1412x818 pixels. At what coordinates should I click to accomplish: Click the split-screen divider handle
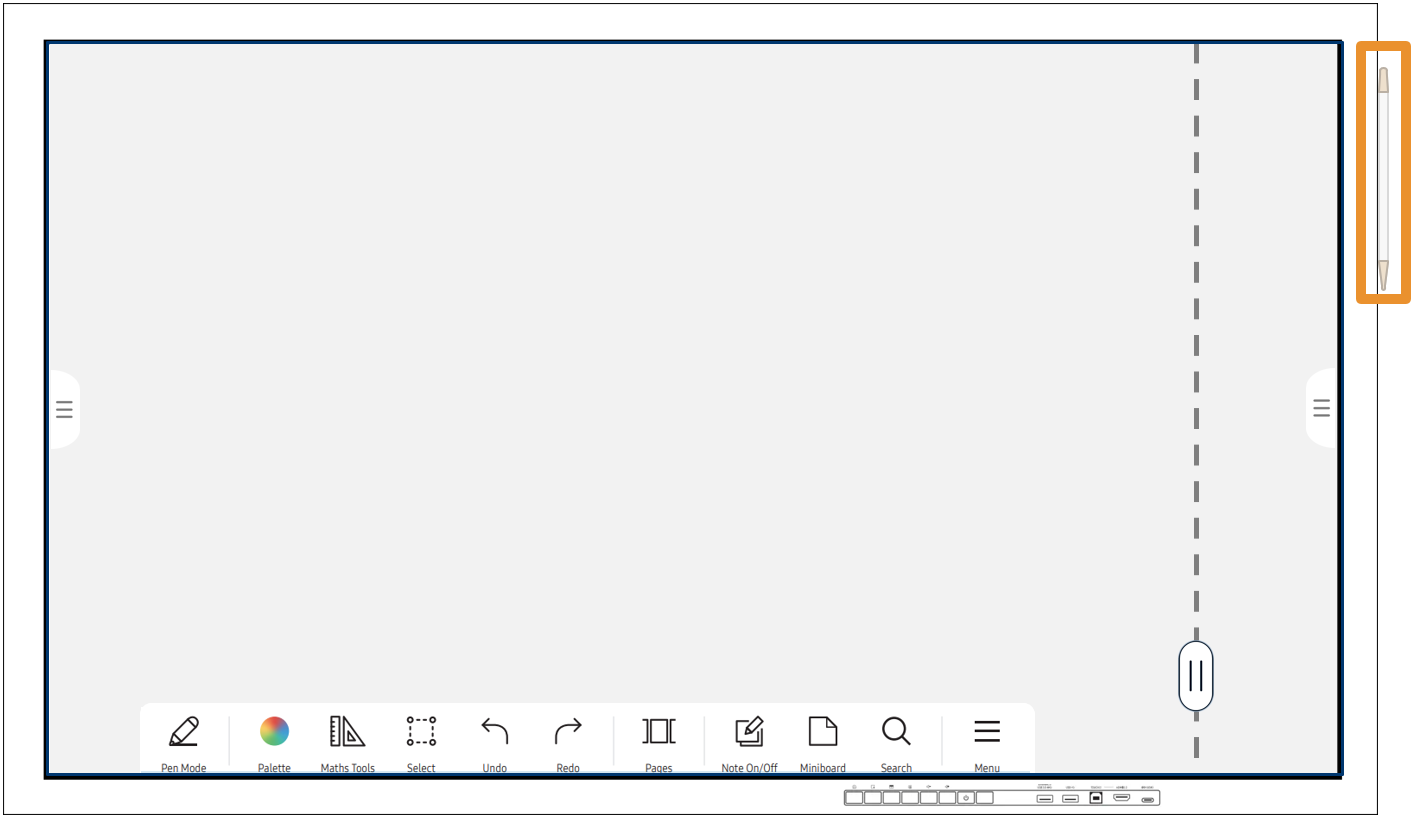(x=1196, y=676)
